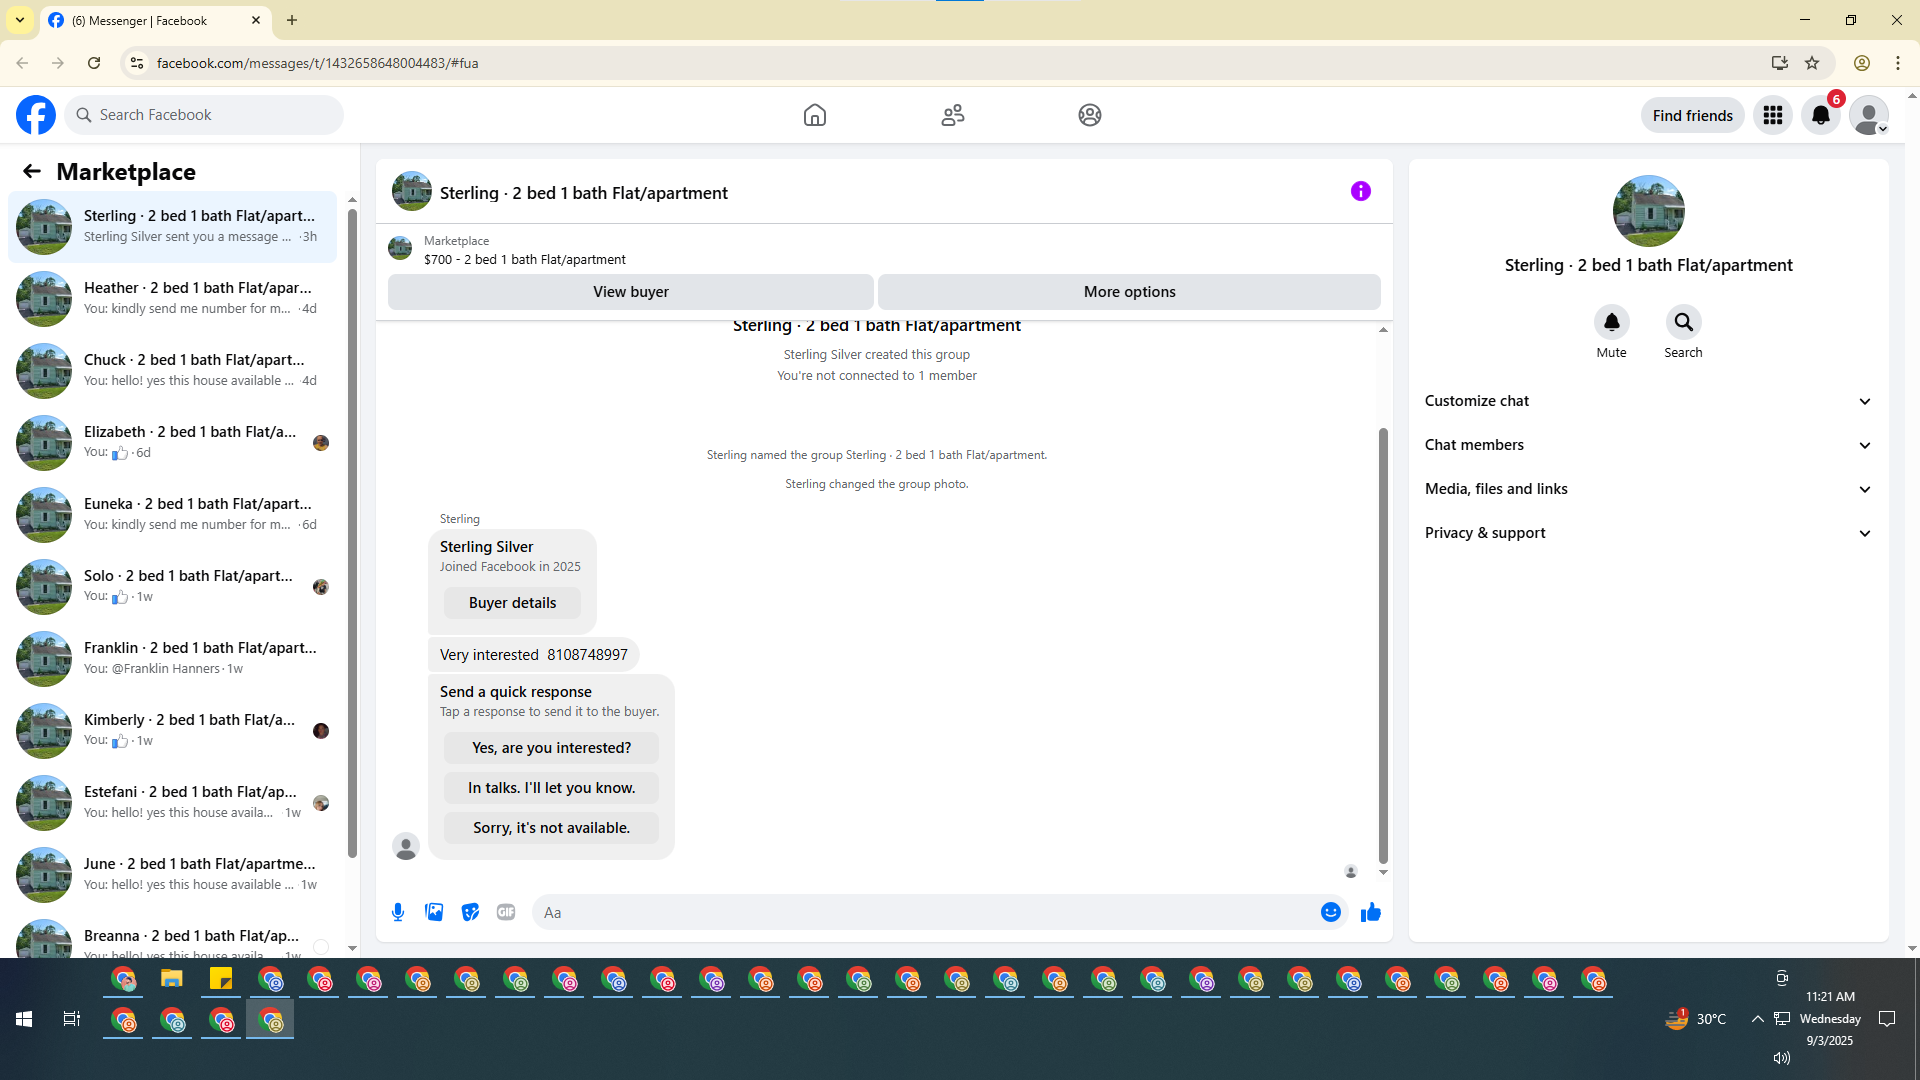Go back from Marketplace with arrow

pos(32,171)
